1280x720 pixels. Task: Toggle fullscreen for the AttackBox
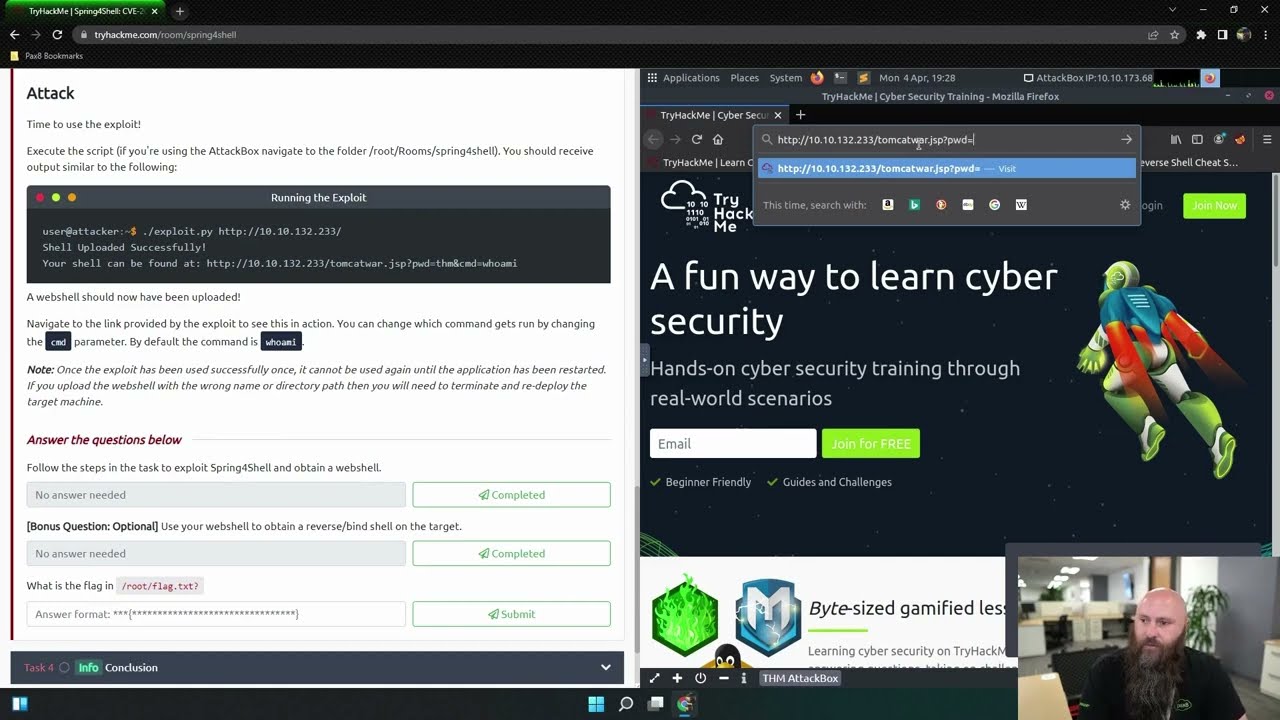coord(655,678)
